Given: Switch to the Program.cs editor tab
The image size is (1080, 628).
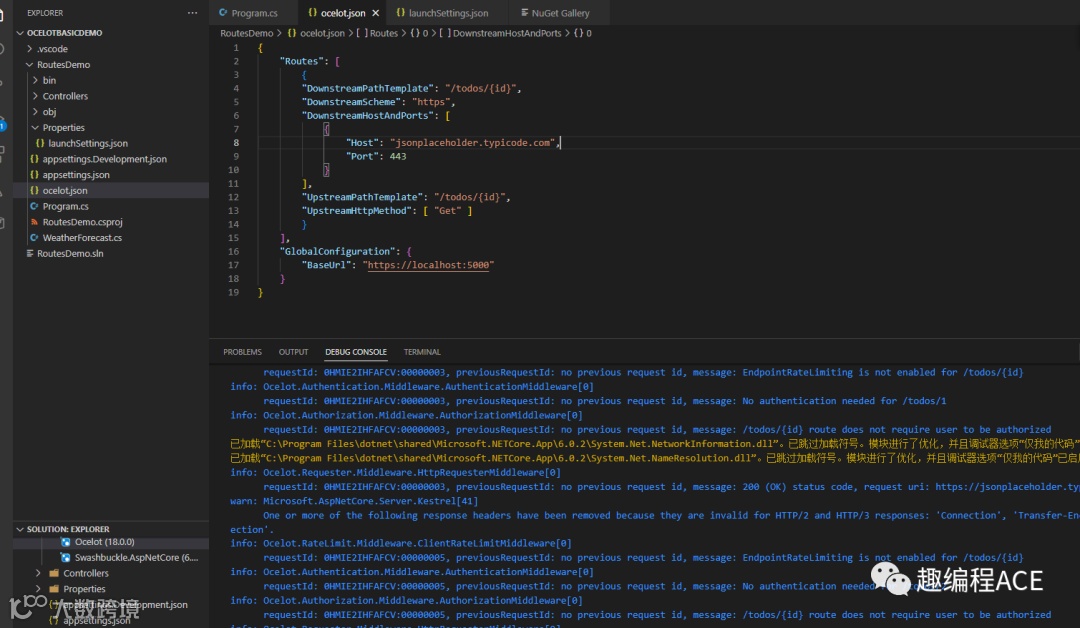Looking at the screenshot, I should 254,13.
